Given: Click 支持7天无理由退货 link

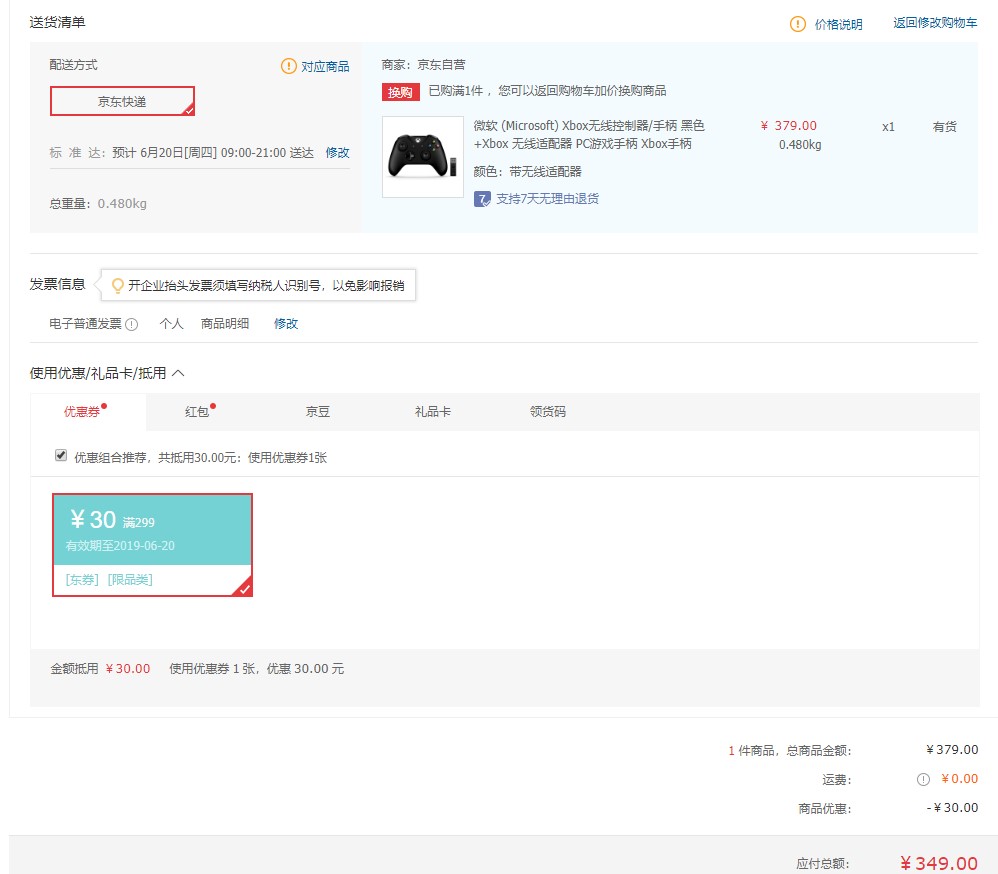Looking at the screenshot, I should click(547, 199).
